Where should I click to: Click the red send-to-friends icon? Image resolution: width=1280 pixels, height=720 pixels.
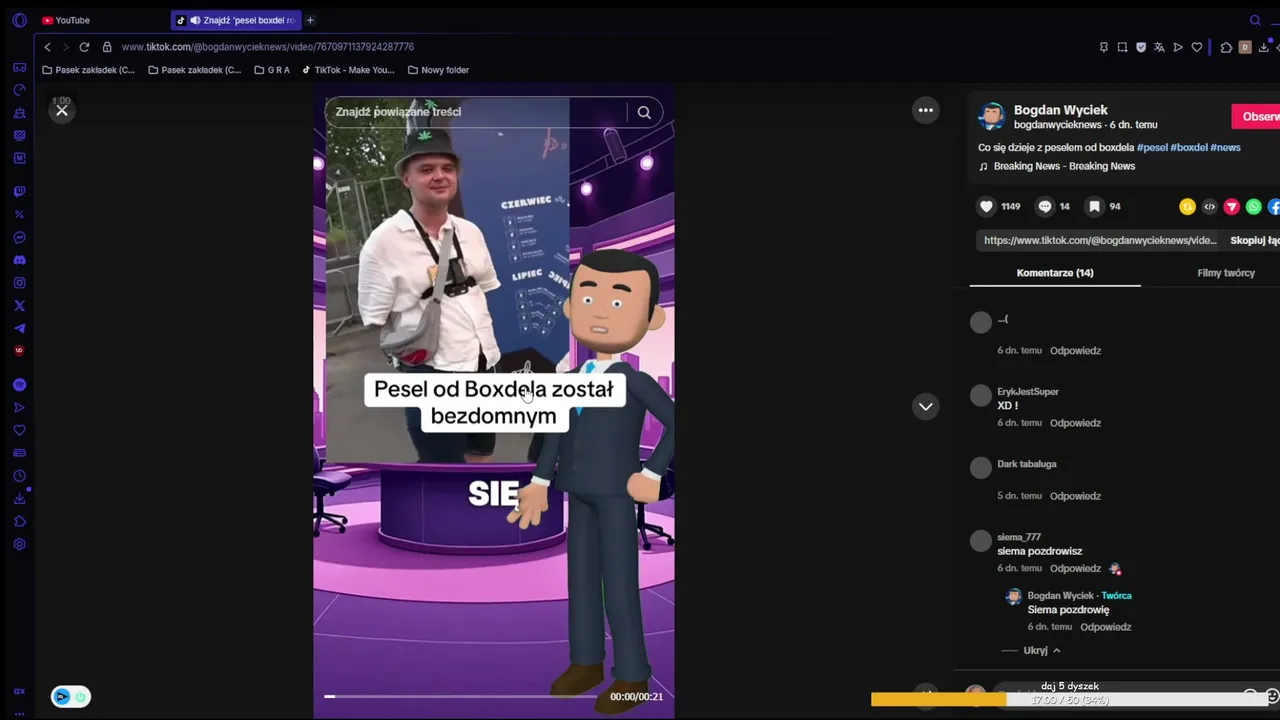[x=1232, y=207]
